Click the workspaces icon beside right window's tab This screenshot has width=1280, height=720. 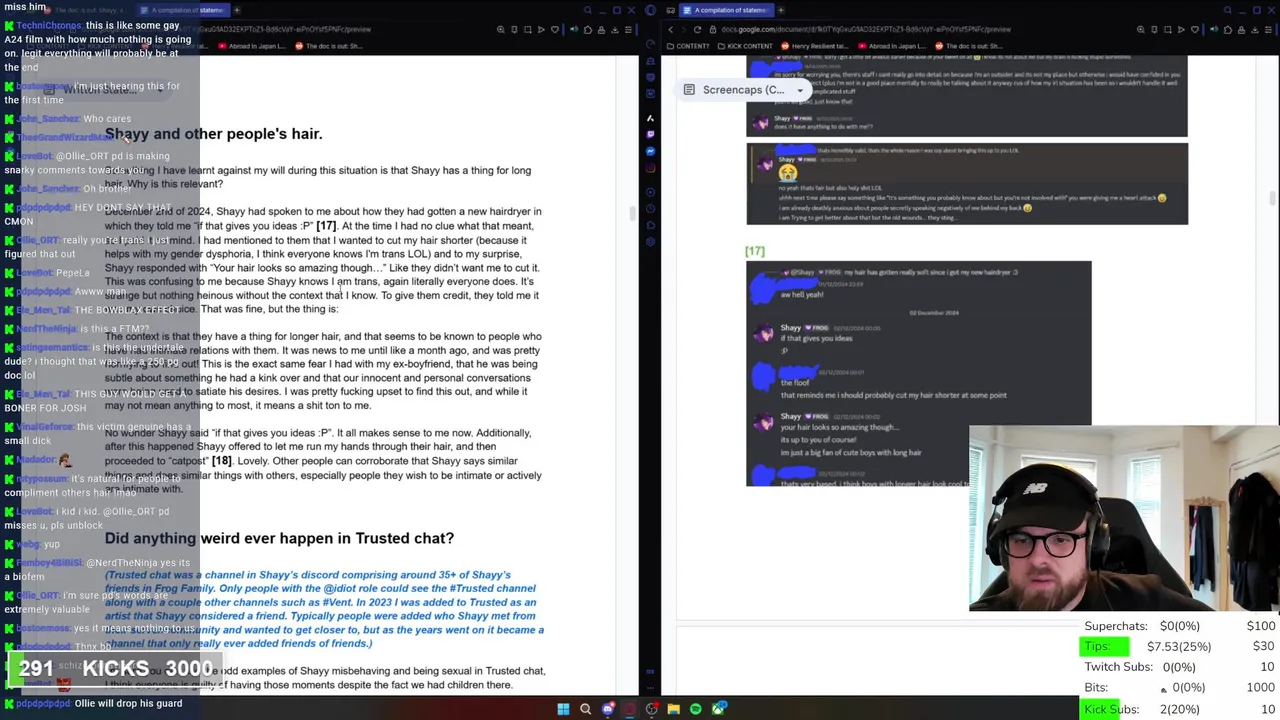click(670, 10)
